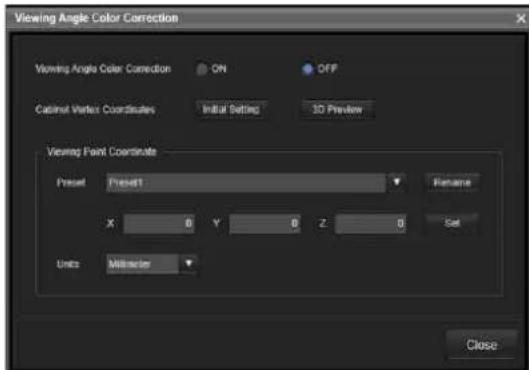
Task: Dismiss dialog with the title bar X
Action: (521, 18)
